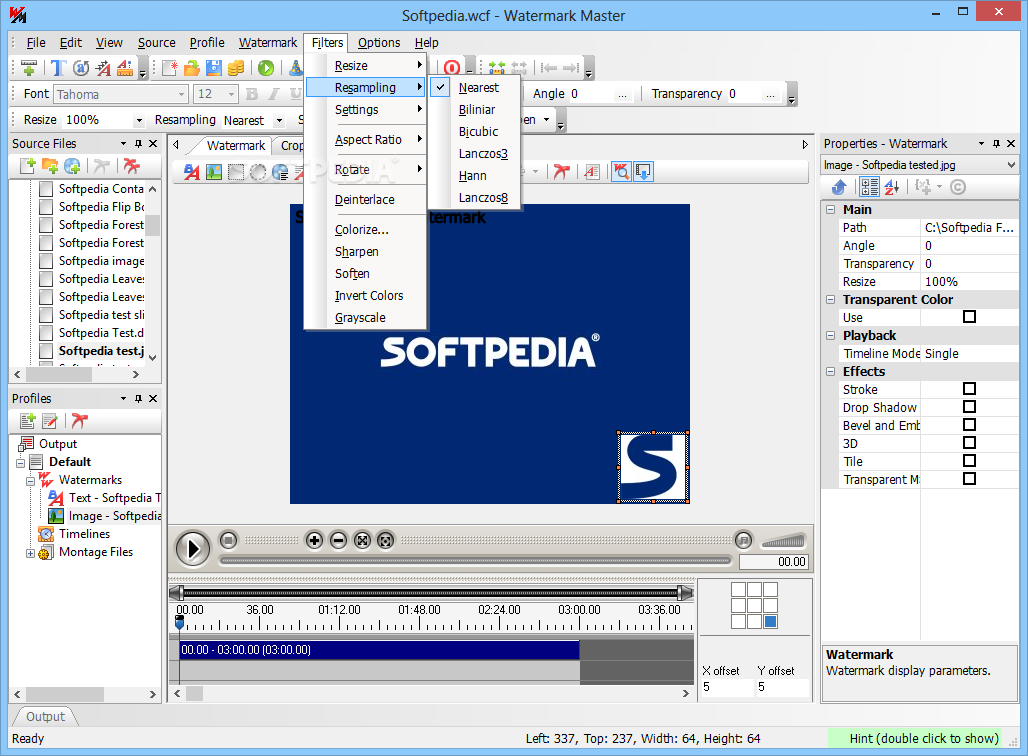The width and height of the screenshot is (1028, 756).
Task: Click the blue 00.00 - 03:00.00 timeline clip
Action: pos(380,650)
